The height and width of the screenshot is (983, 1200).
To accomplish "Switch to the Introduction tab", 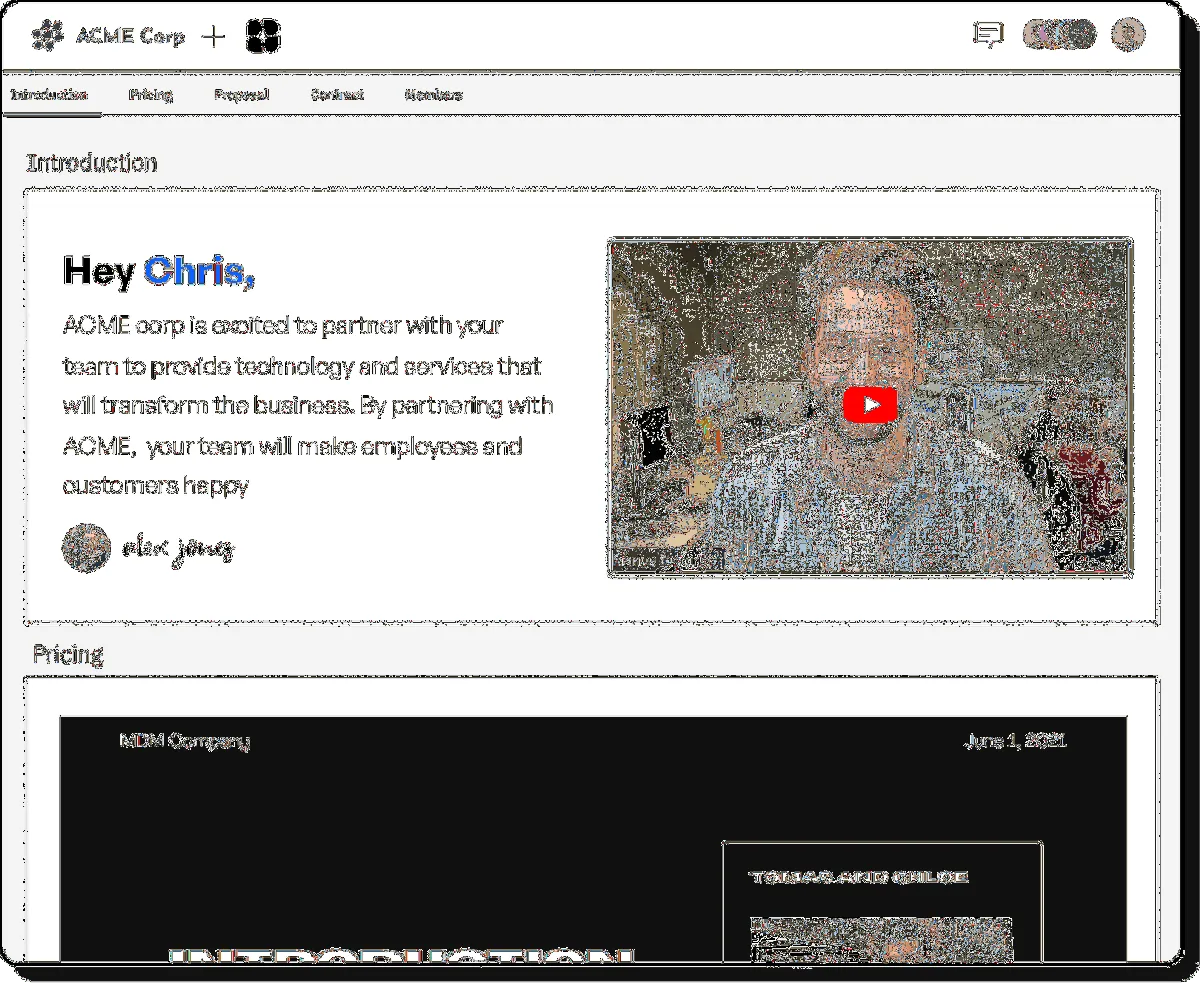I will [x=49, y=95].
